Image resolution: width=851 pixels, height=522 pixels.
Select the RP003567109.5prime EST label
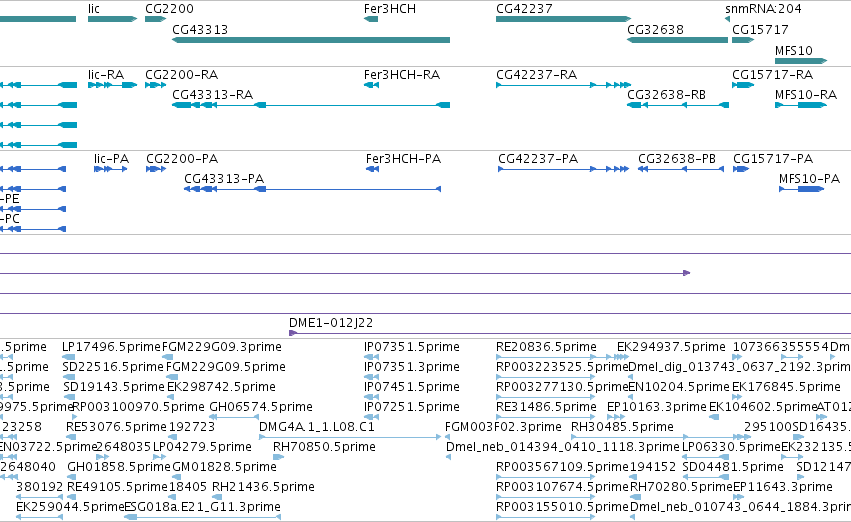click(562, 467)
